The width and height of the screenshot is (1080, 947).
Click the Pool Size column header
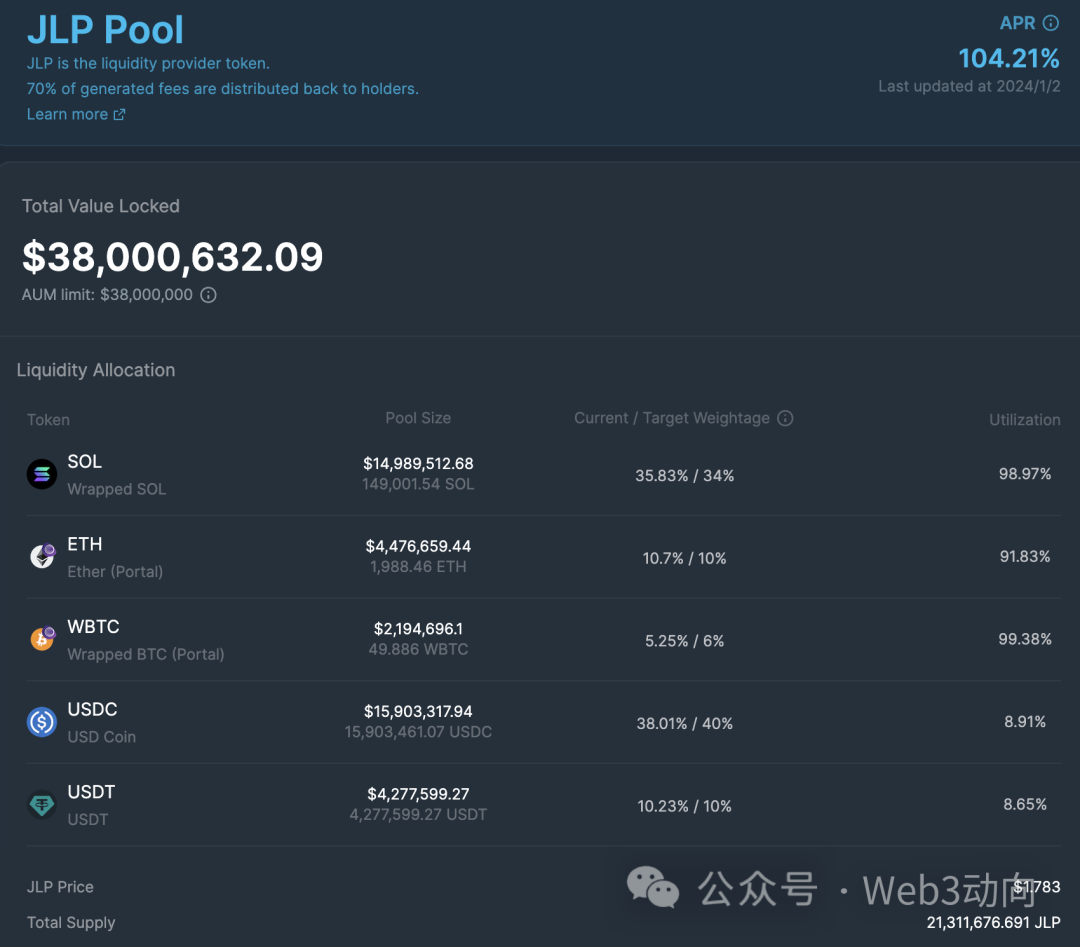tap(418, 418)
